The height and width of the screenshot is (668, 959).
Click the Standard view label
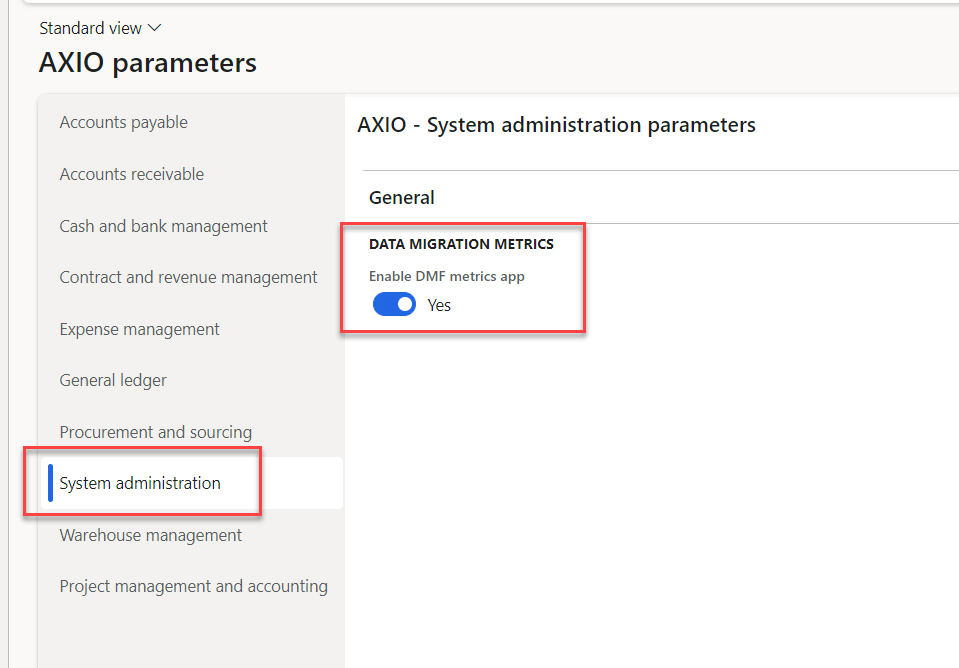coord(90,27)
